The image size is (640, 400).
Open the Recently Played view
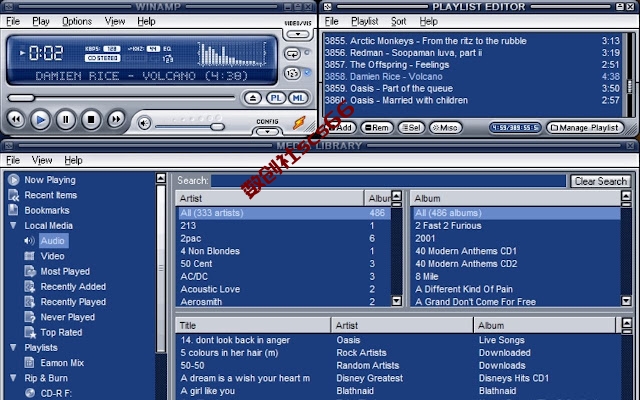tap(73, 302)
